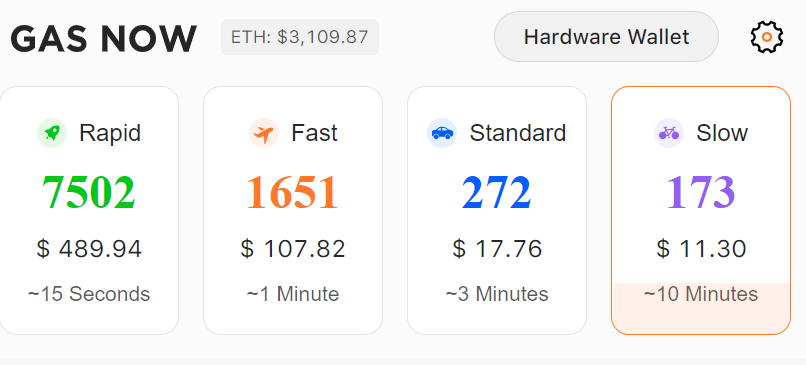Select the Rapid gas price card
The width and height of the screenshot is (806, 365).
89,211
